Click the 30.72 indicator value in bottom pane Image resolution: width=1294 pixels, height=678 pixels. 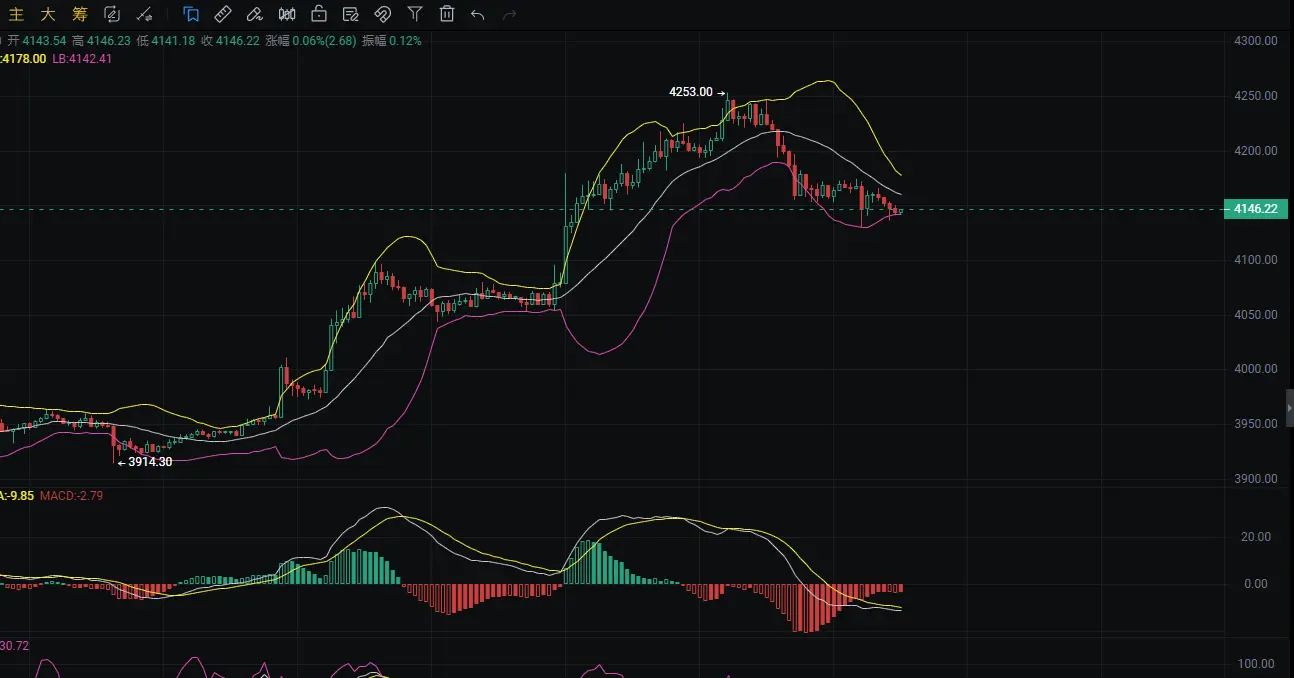[x=16, y=646]
